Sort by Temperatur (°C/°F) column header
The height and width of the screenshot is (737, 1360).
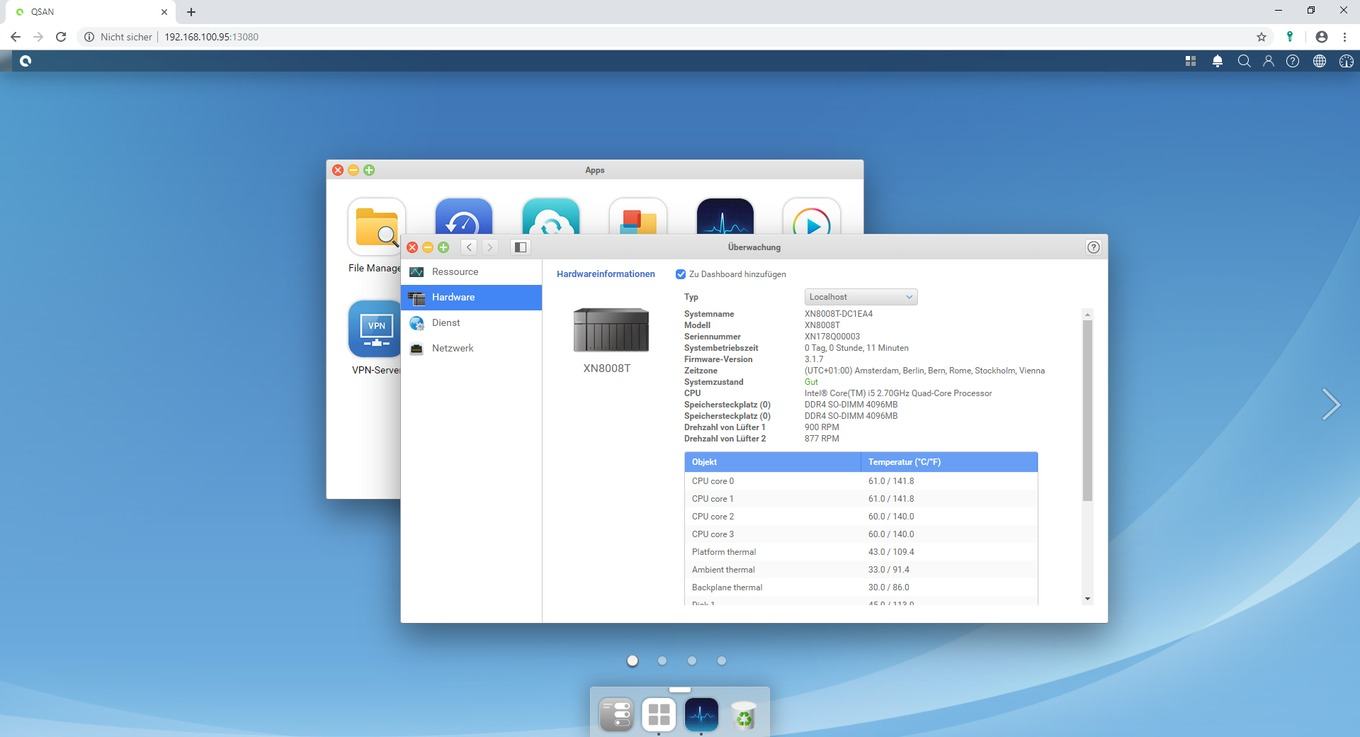tap(949, 462)
